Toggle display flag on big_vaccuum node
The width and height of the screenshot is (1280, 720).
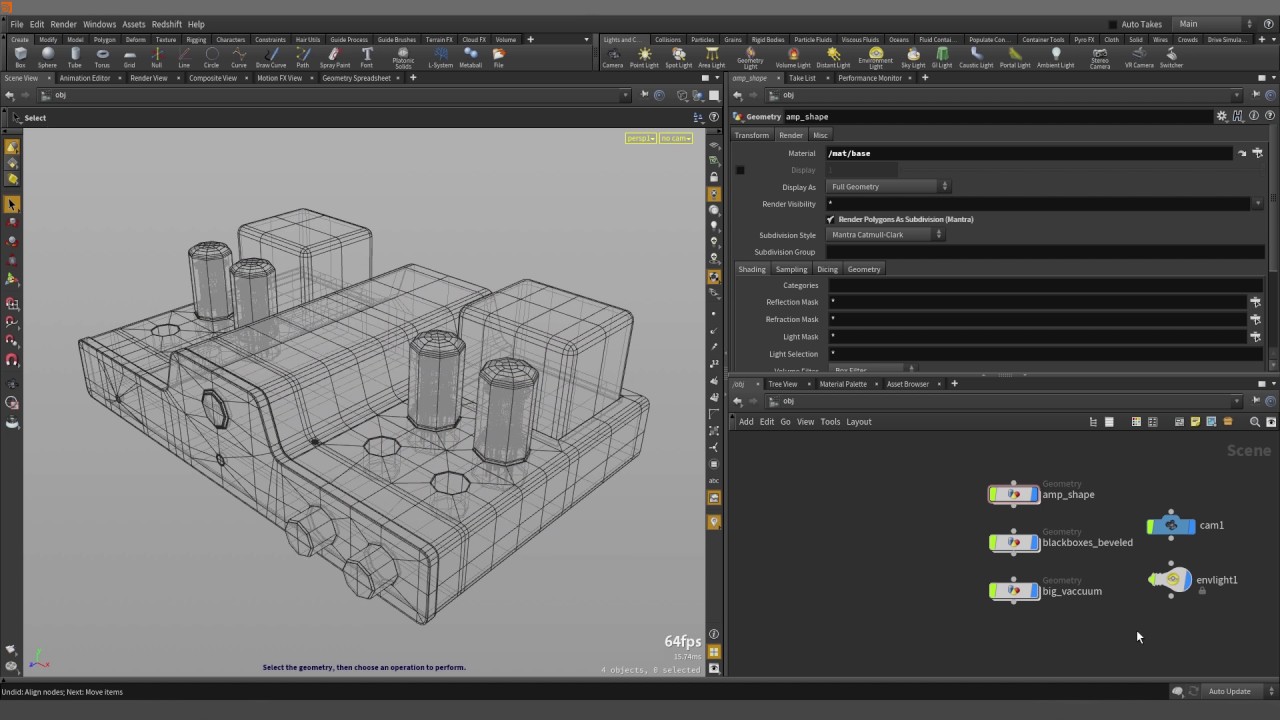tap(1033, 591)
